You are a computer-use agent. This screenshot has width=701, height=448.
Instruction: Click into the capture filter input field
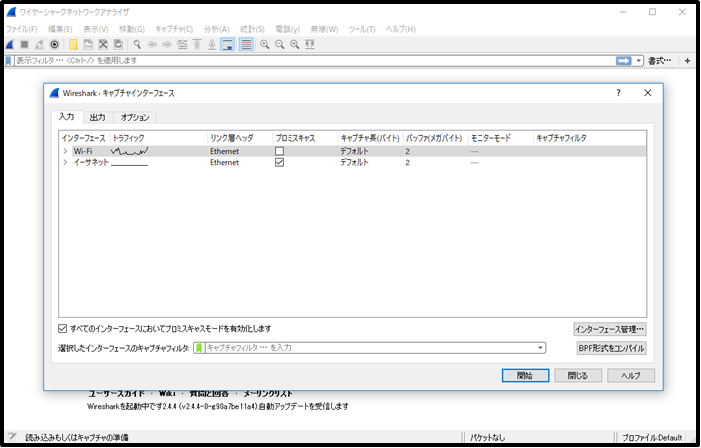point(370,348)
